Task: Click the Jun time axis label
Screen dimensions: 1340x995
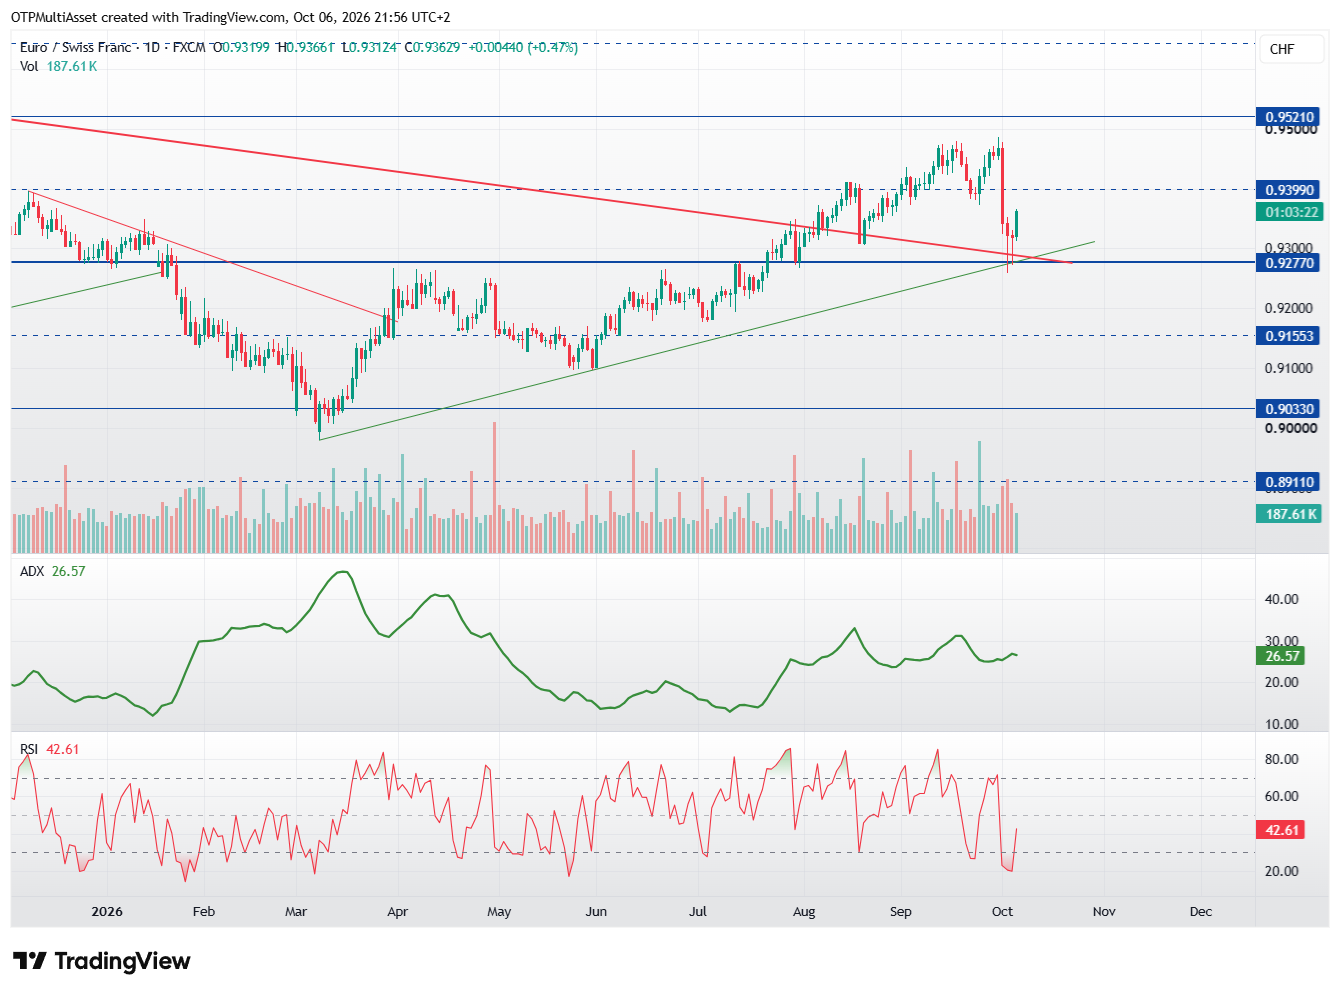Action: tap(596, 911)
